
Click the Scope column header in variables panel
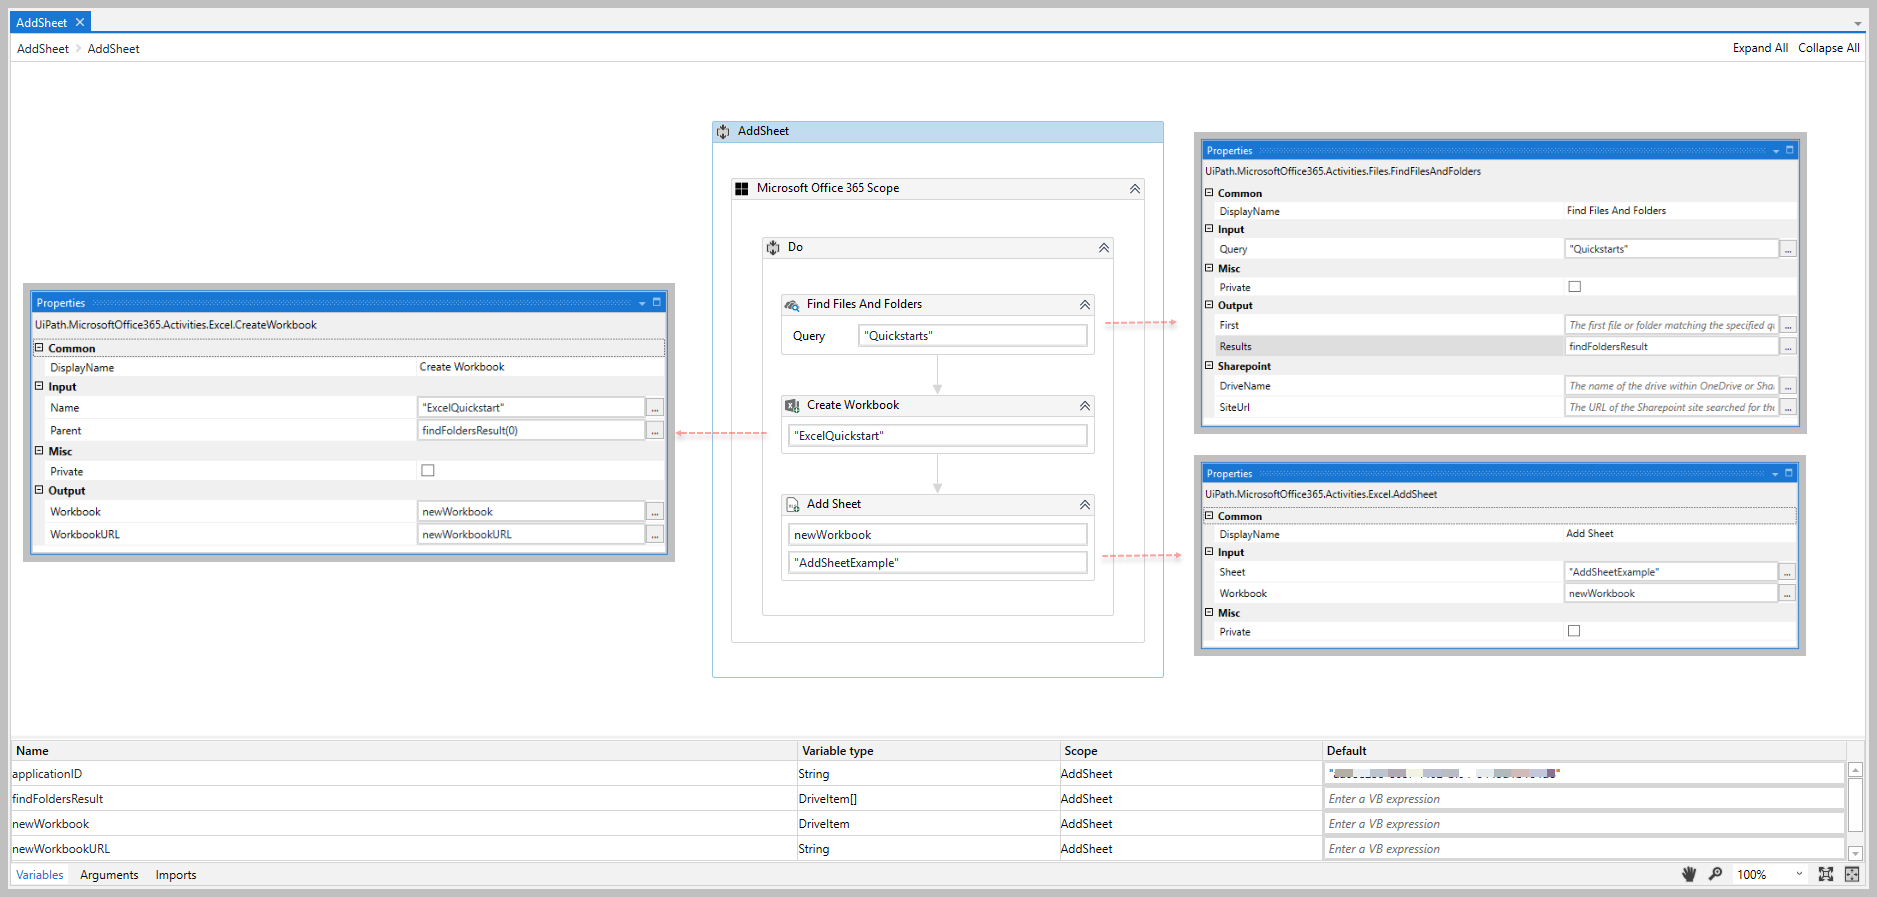tap(1190, 751)
